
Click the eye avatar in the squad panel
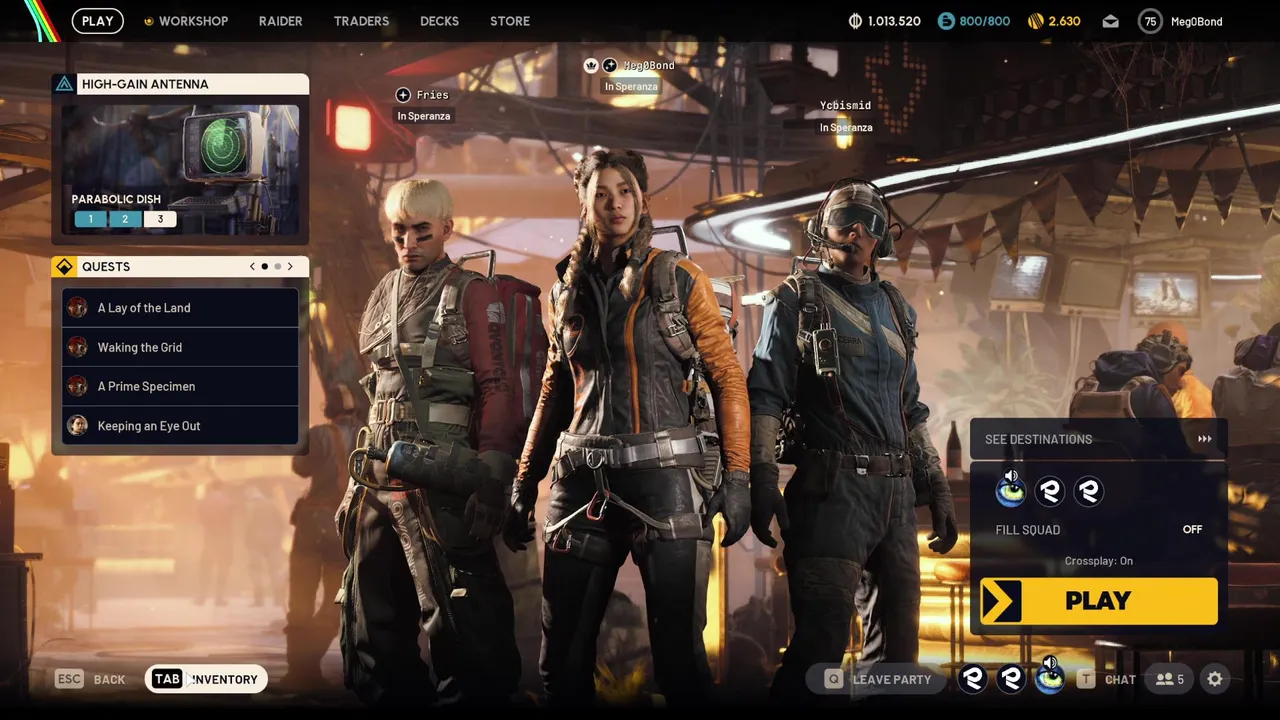pos(1010,491)
